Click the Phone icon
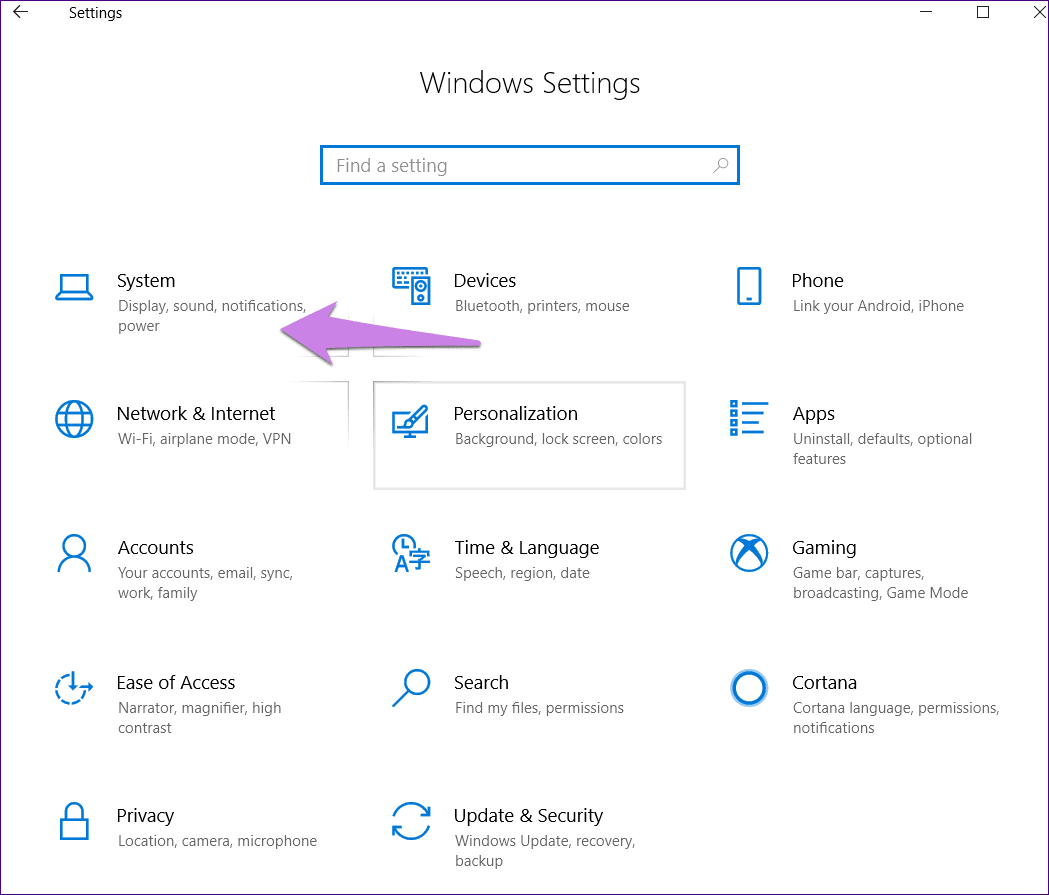 [749, 286]
